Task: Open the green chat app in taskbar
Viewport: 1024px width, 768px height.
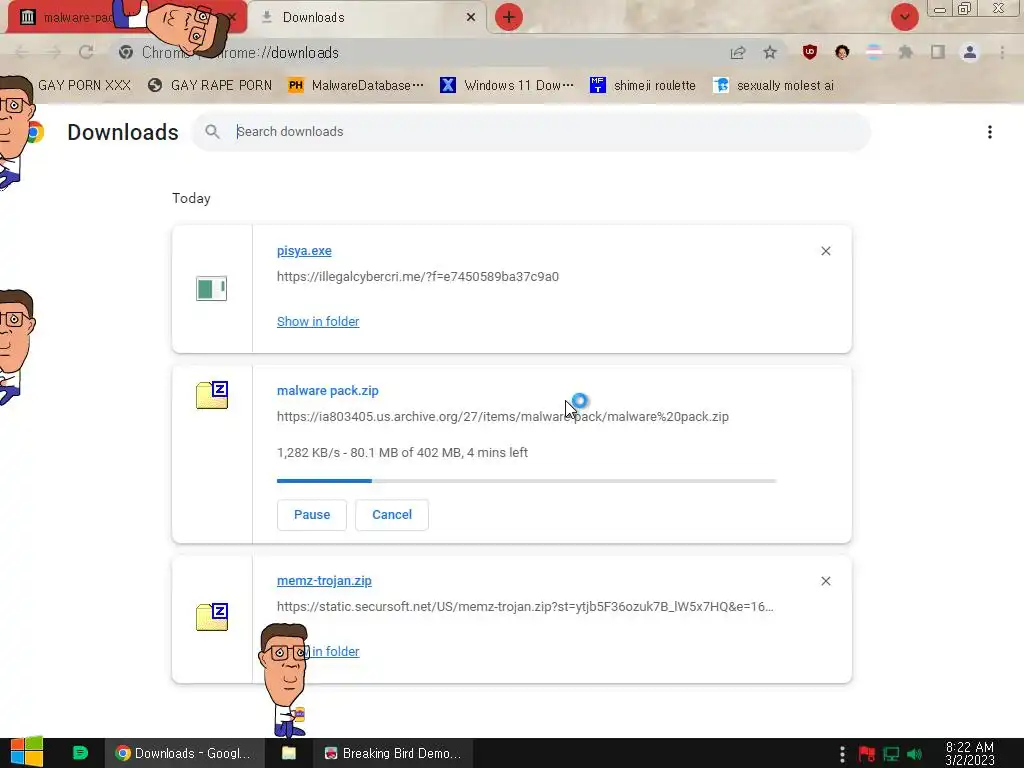Action: (x=80, y=753)
